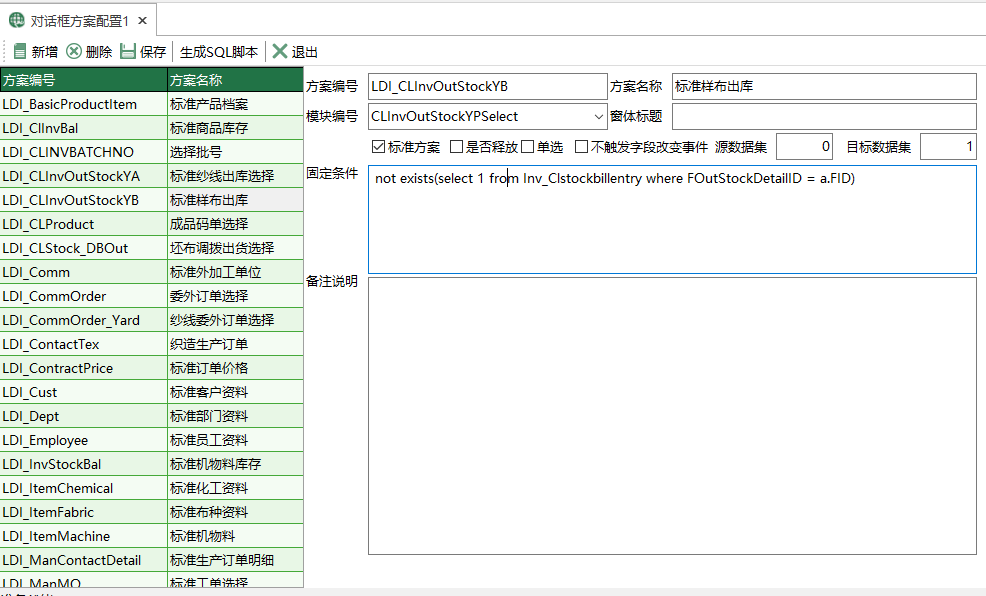Select the LDI_CLINVBATCHNO row
This screenshot has width=986, height=596.
click(152, 152)
